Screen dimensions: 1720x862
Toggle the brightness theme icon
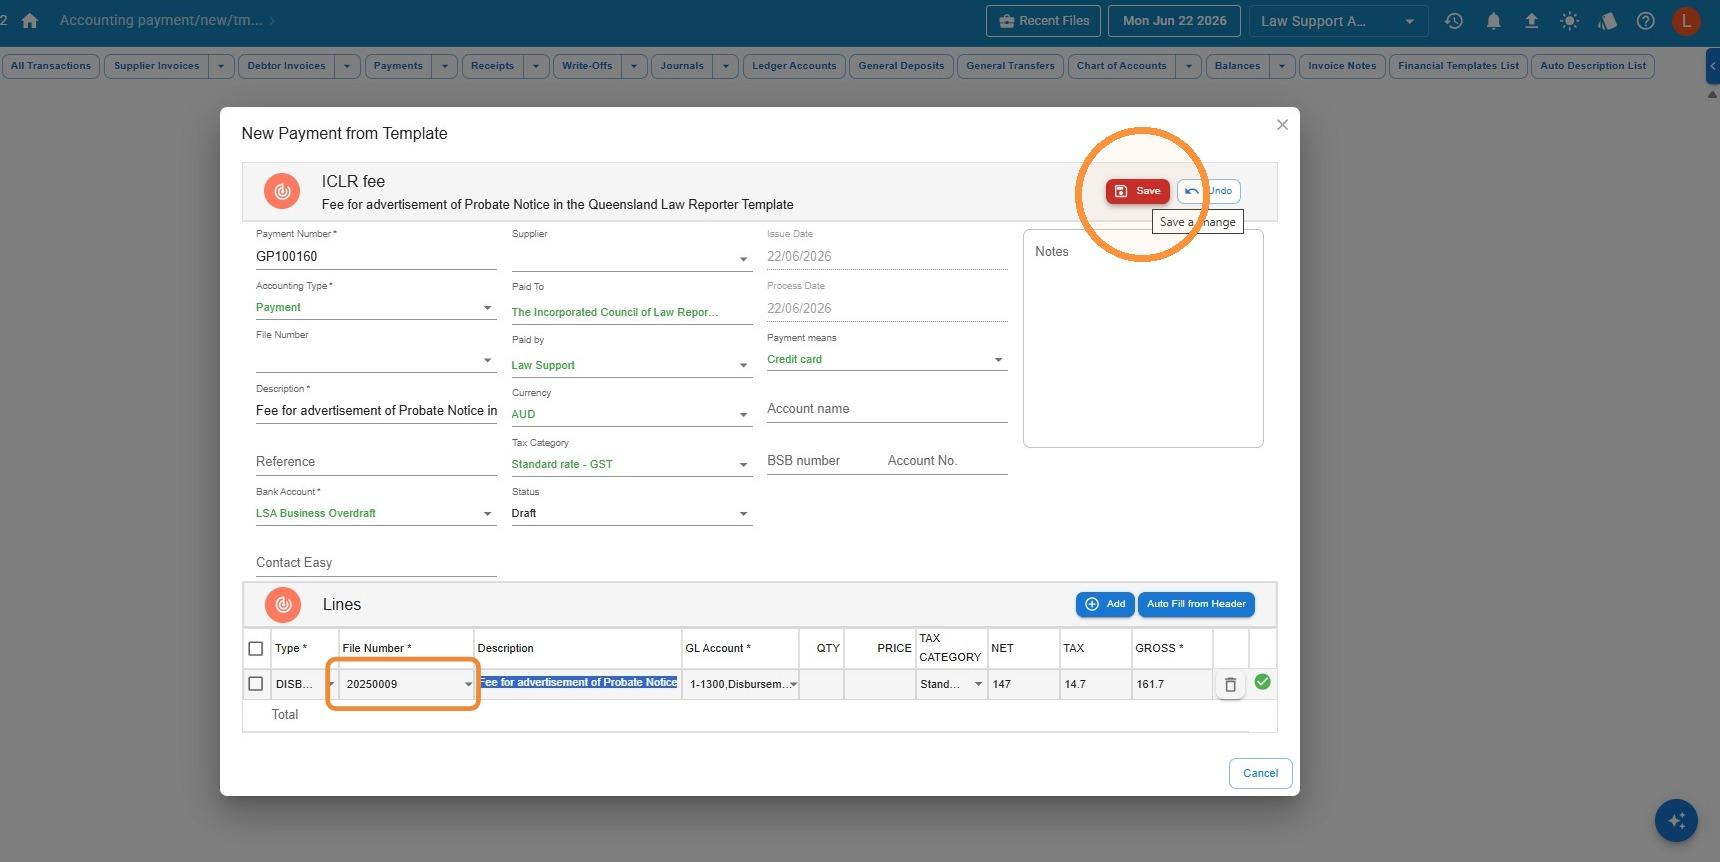click(1569, 21)
